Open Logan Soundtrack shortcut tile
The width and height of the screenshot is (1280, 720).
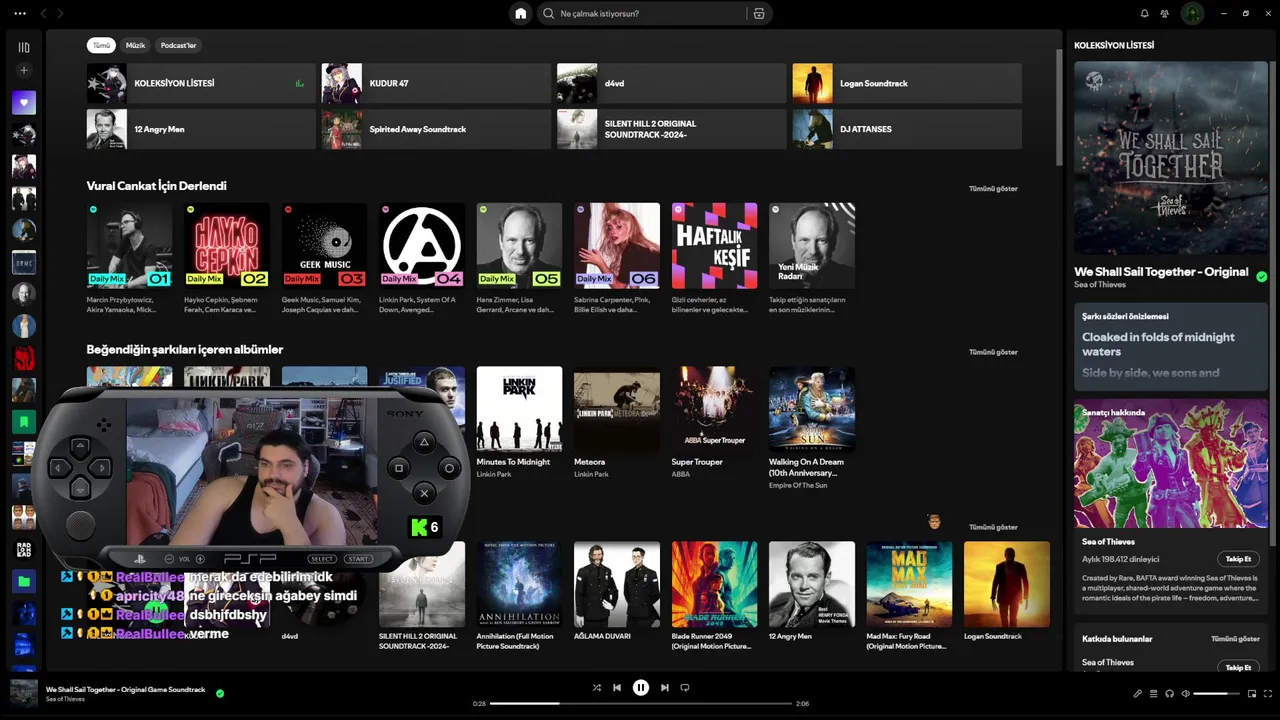coord(907,83)
